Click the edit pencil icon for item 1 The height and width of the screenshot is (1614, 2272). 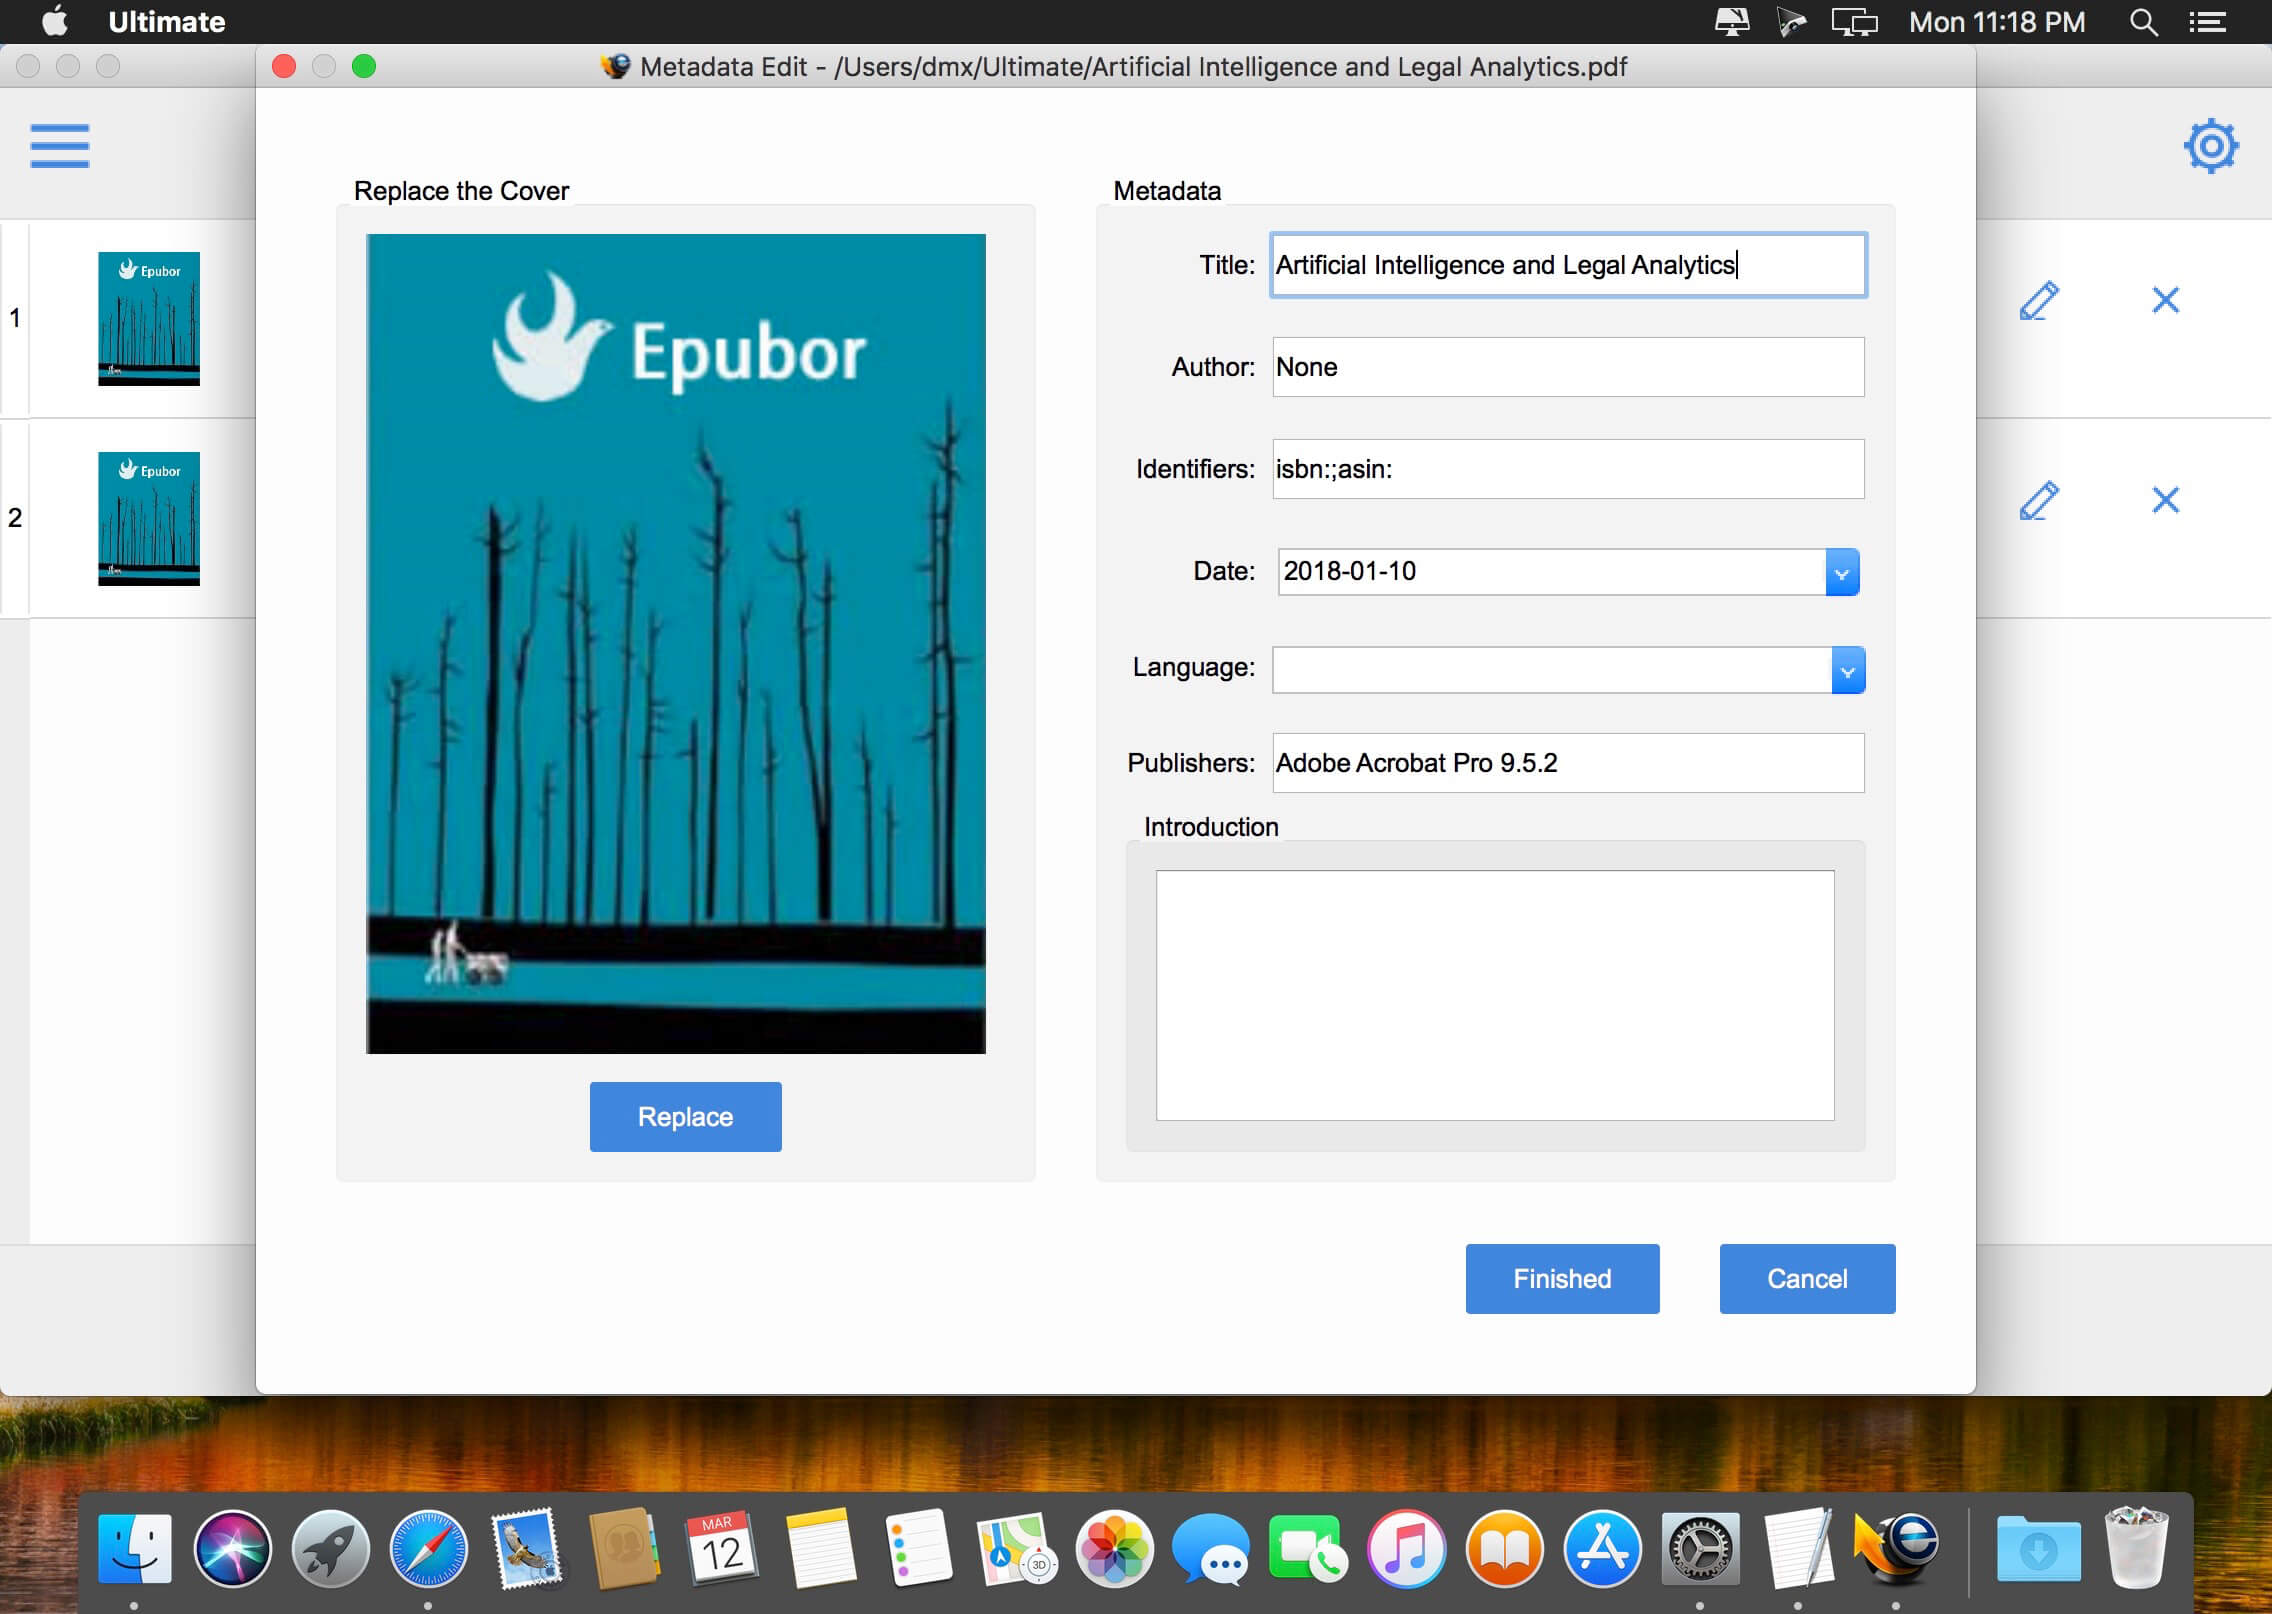2040,300
